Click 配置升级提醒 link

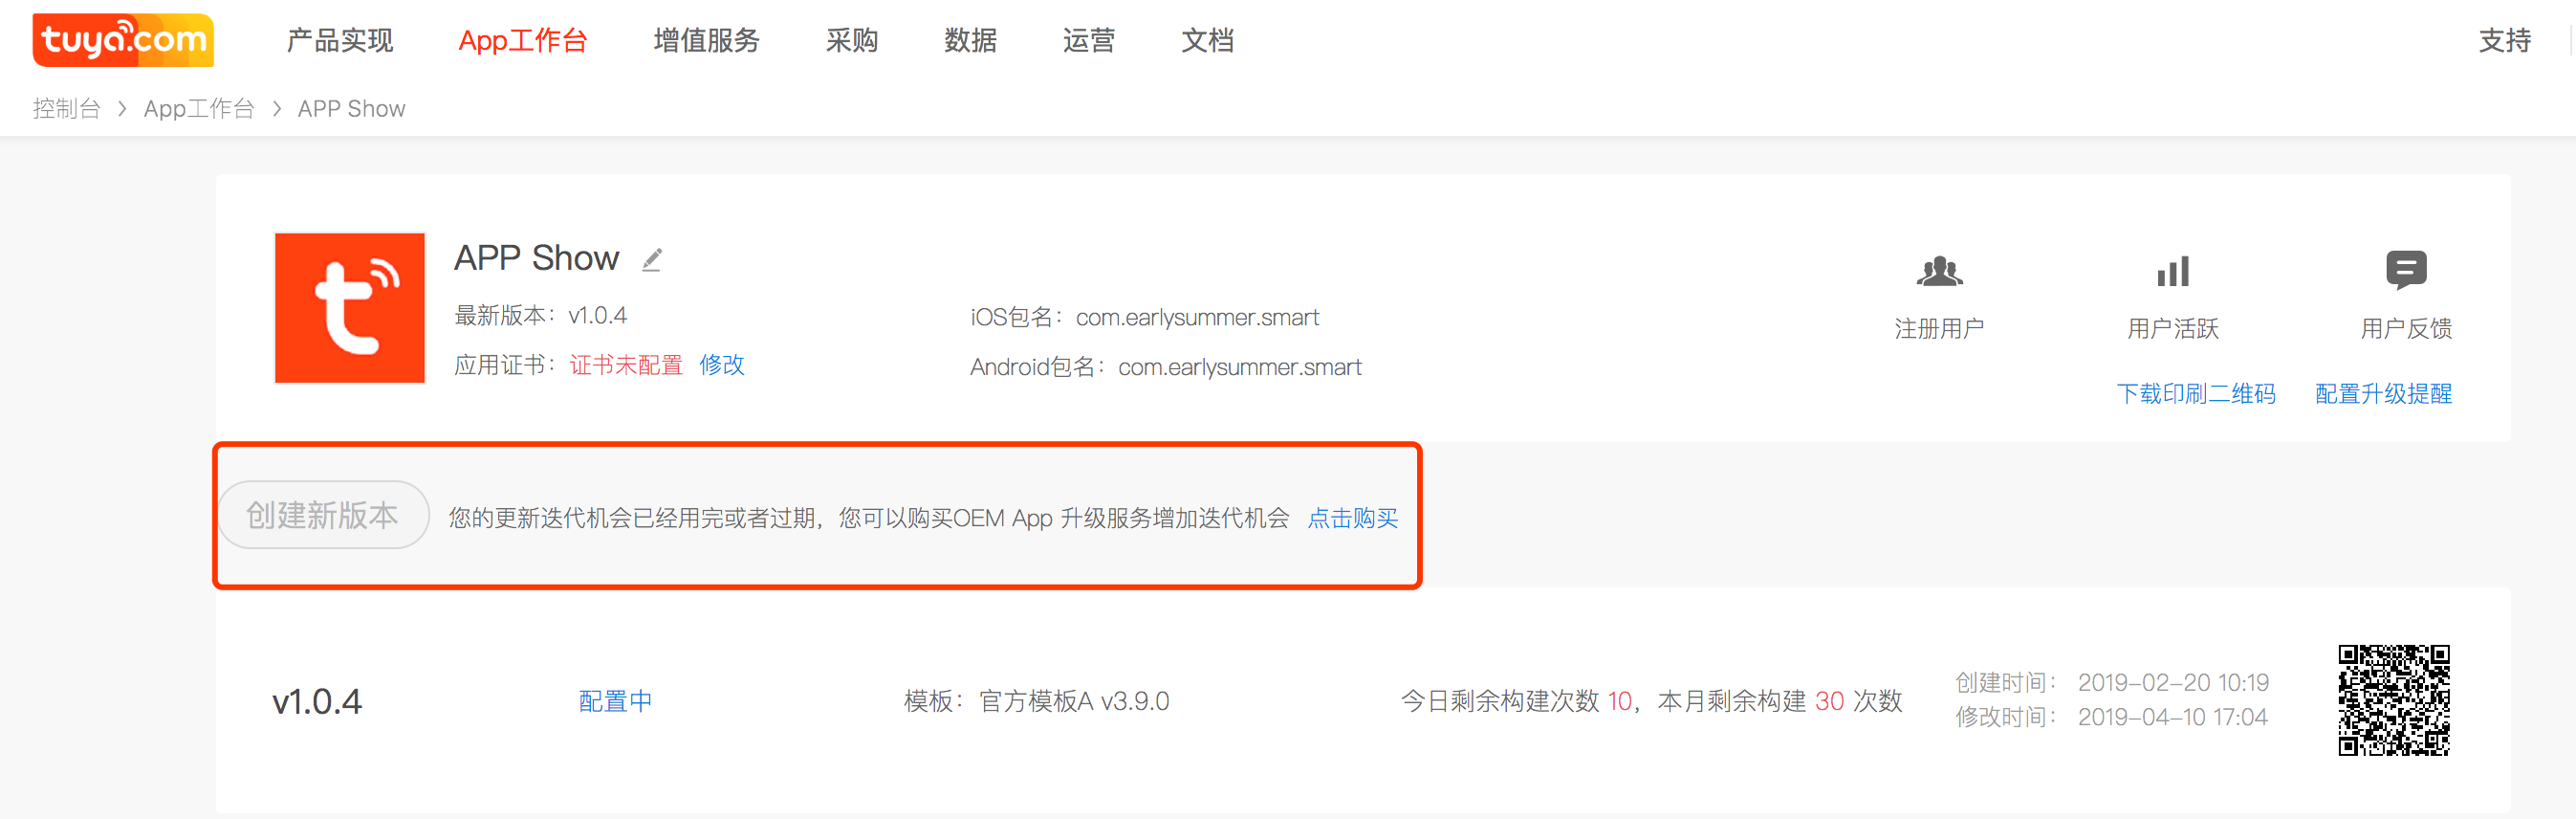(2384, 394)
